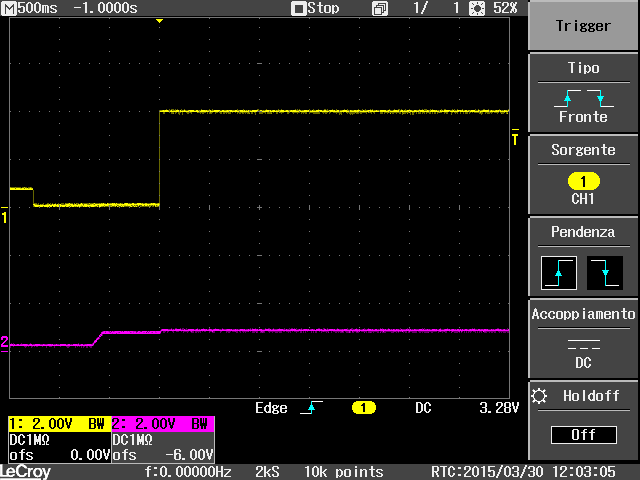The image size is (640, 480).
Task: Toggle the Holdoff Off field
Action: [584, 435]
